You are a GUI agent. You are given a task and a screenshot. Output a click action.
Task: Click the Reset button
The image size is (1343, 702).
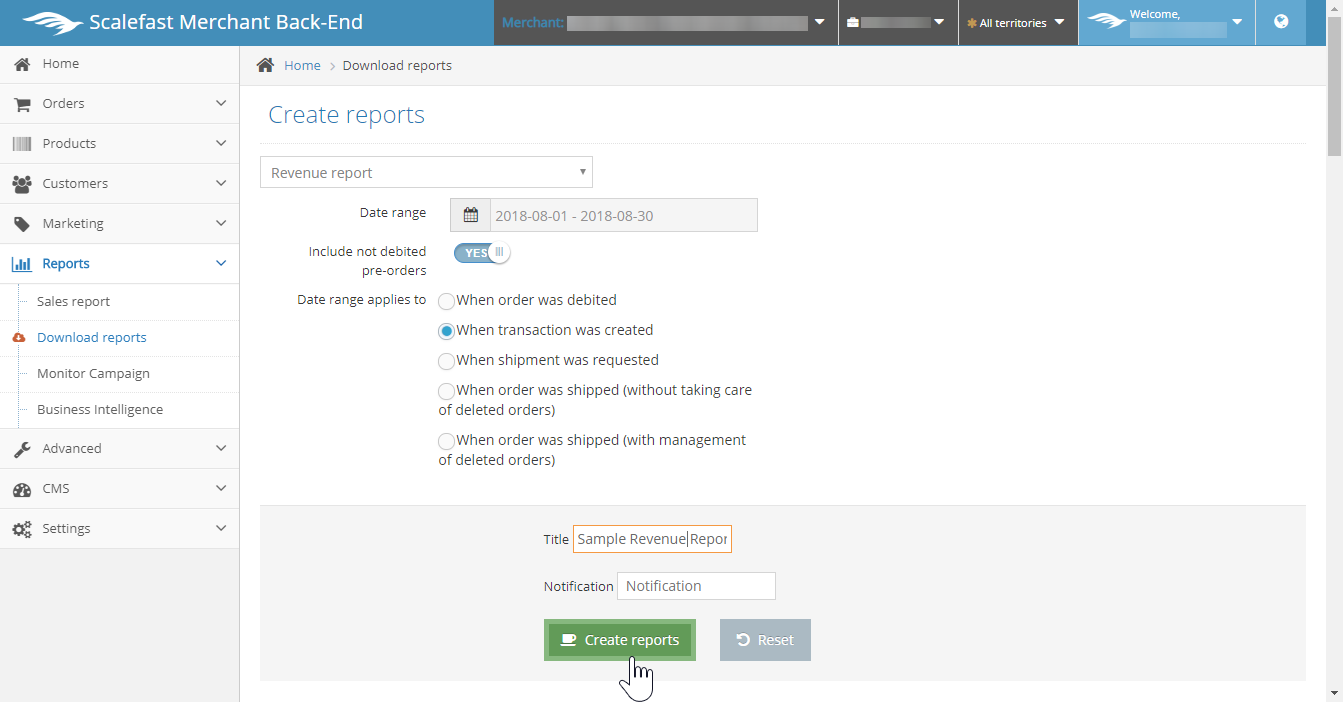(765, 640)
